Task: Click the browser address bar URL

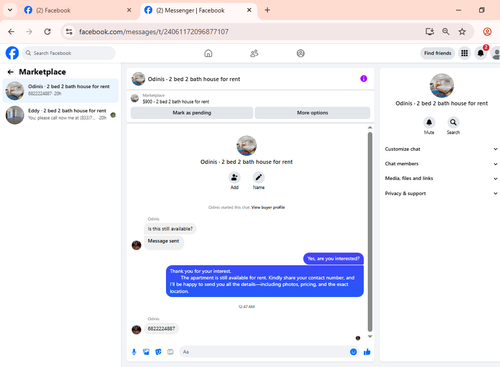Action: coord(154,32)
